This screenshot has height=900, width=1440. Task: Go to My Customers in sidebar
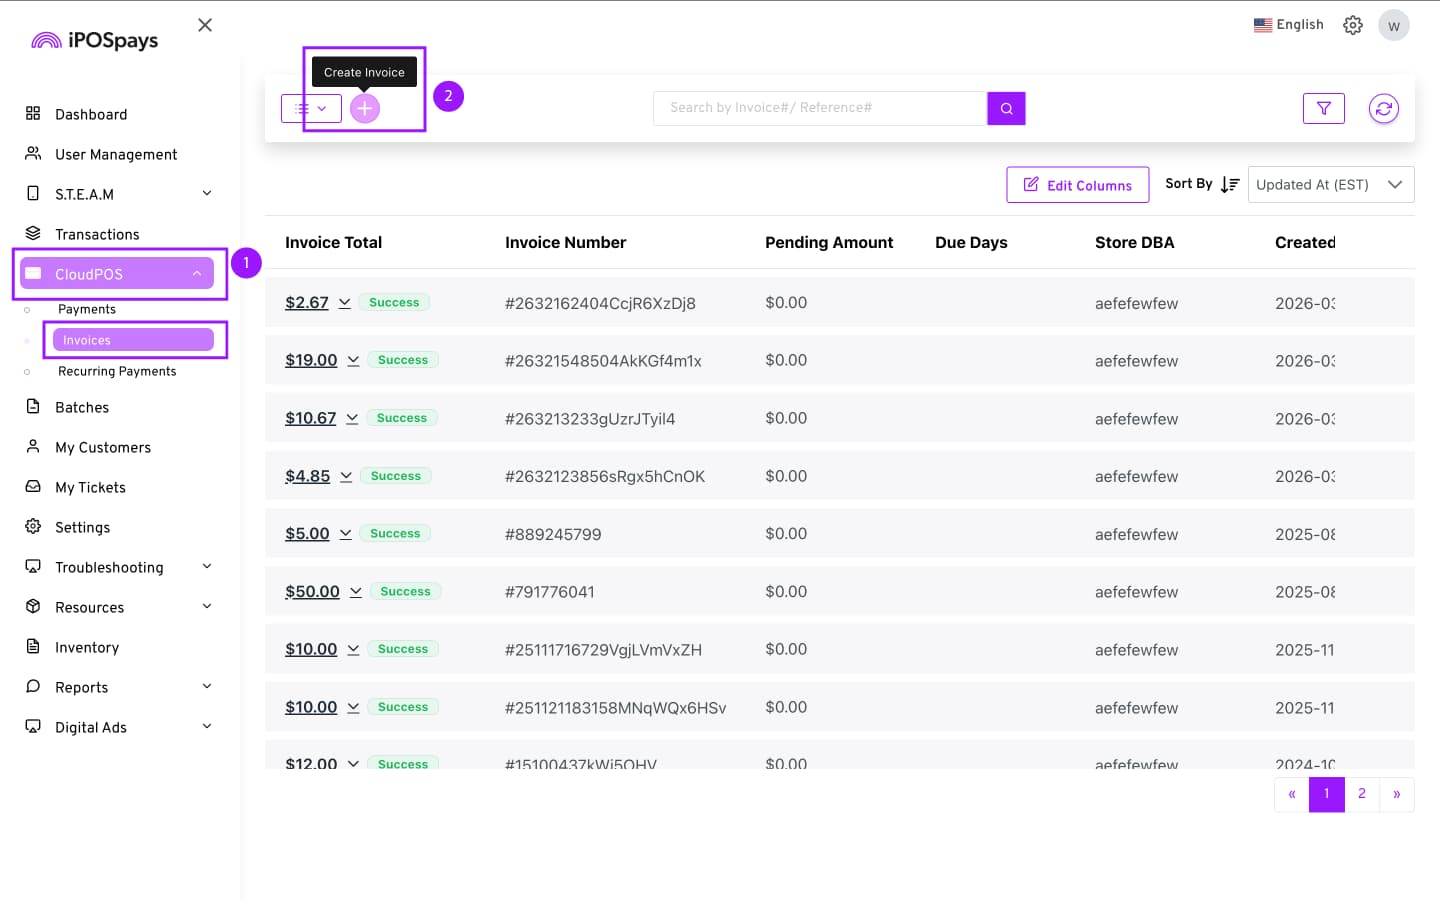[103, 447]
